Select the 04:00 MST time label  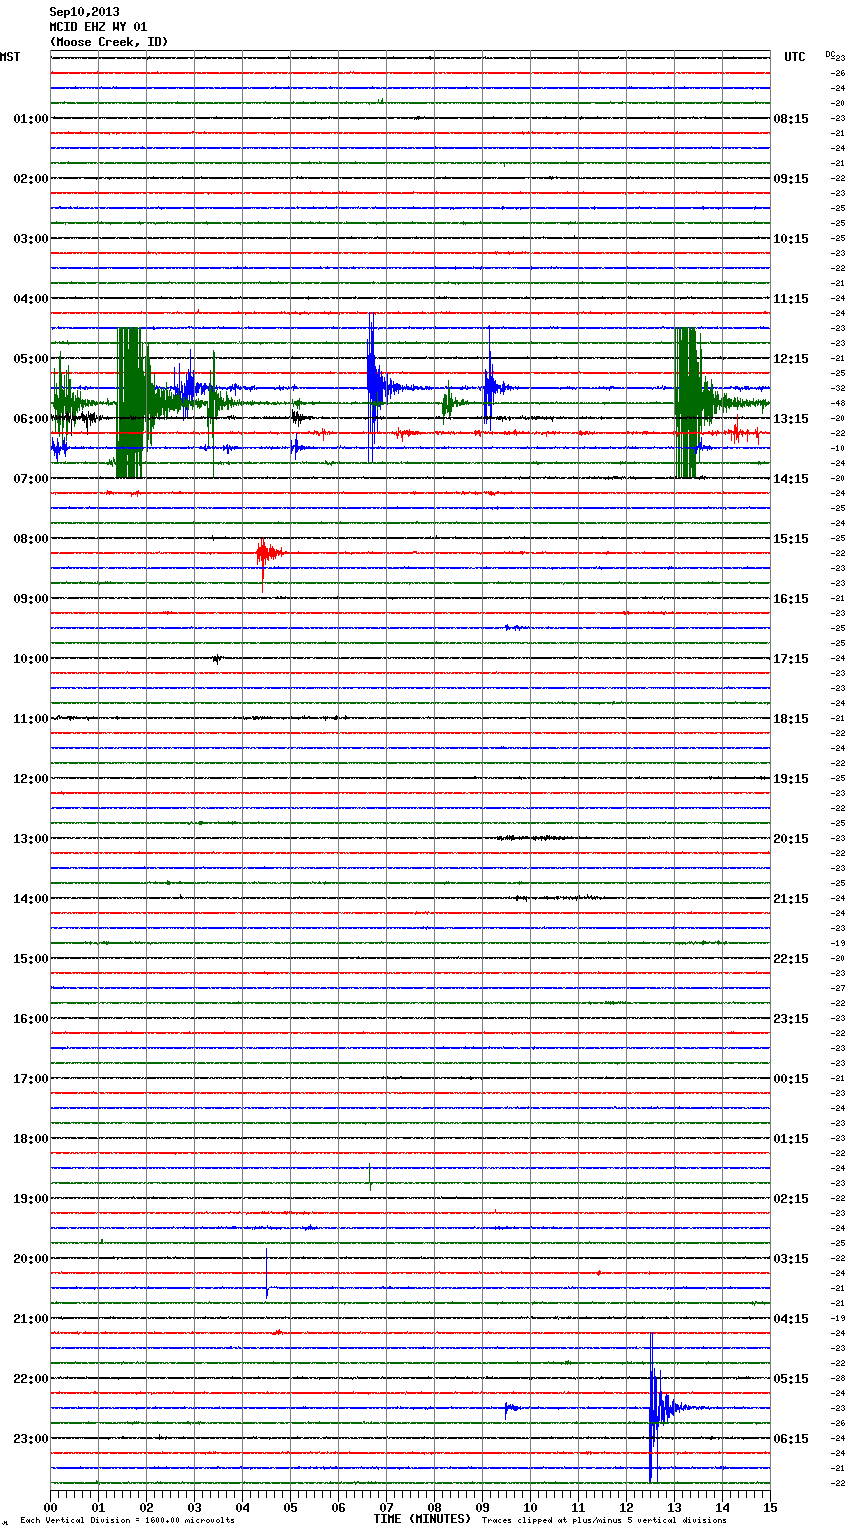[31, 298]
